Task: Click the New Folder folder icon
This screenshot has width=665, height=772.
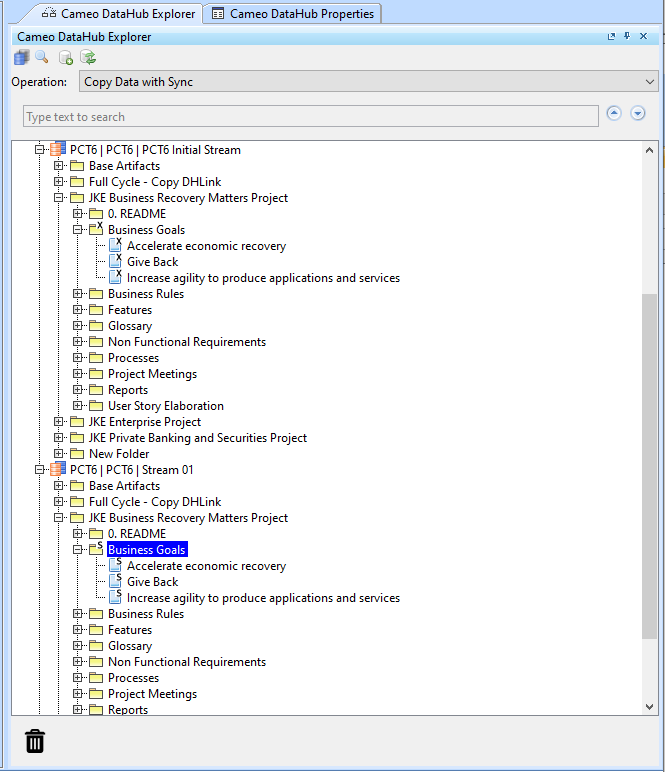Action: tap(77, 453)
